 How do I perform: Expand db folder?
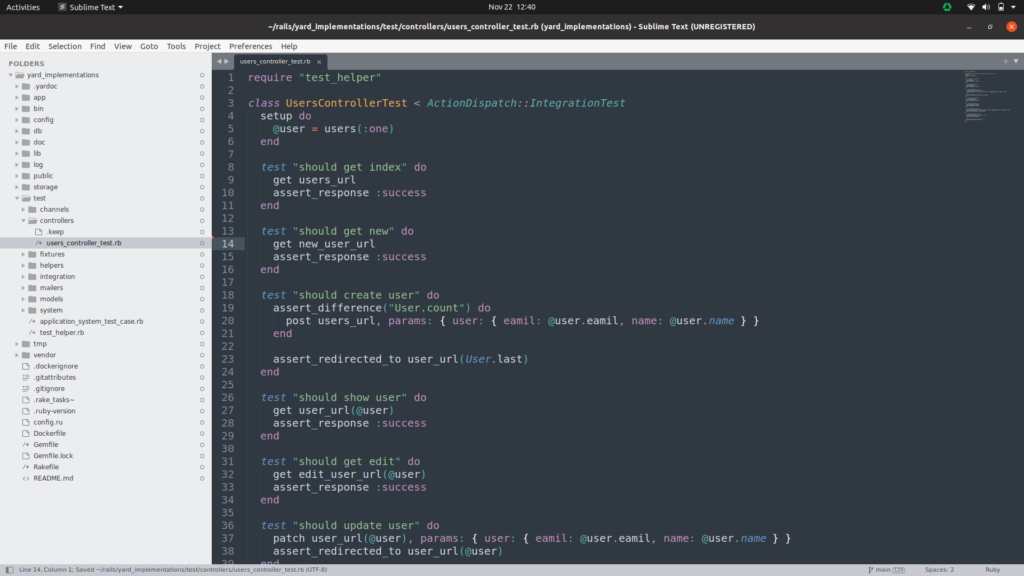point(17,131)
